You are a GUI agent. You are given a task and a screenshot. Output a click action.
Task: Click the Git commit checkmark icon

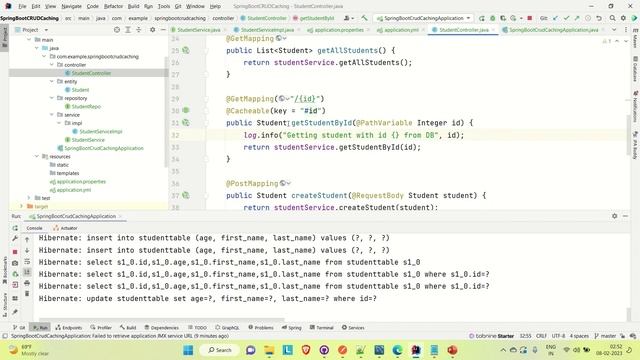click(566, 18)
